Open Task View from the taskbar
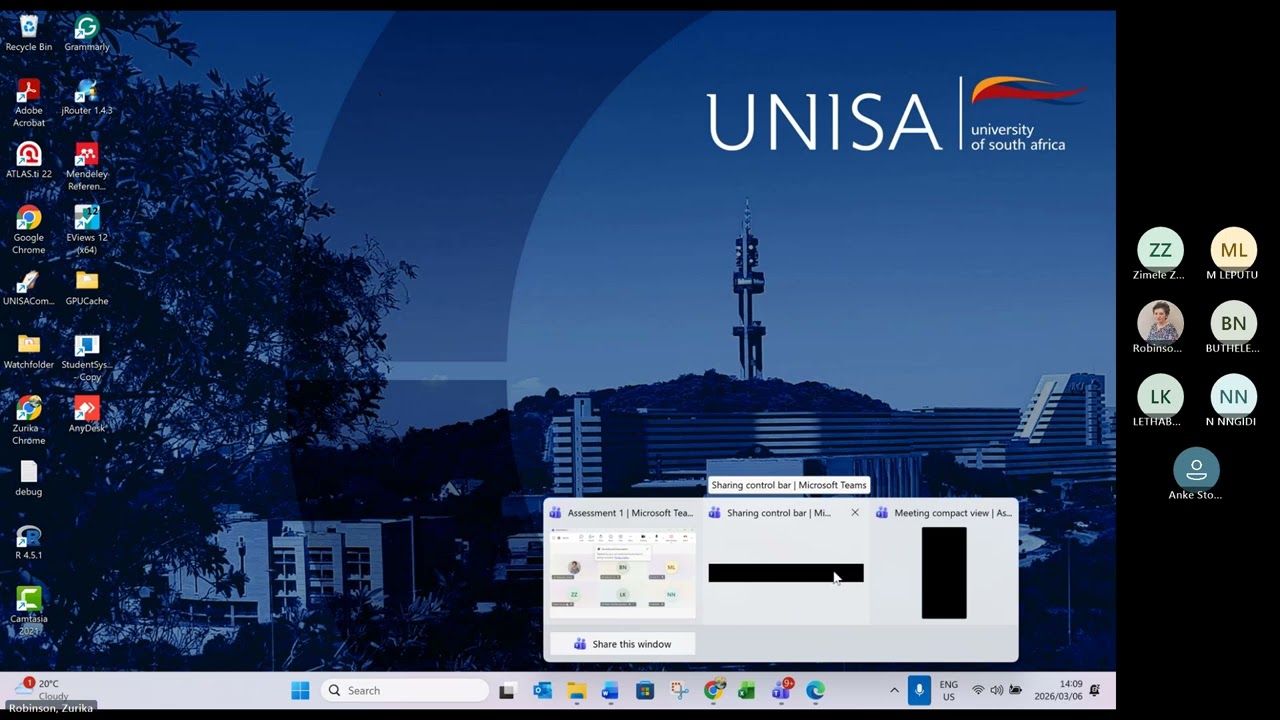This screenshot has width=1280, height=720. coord(508,690)
